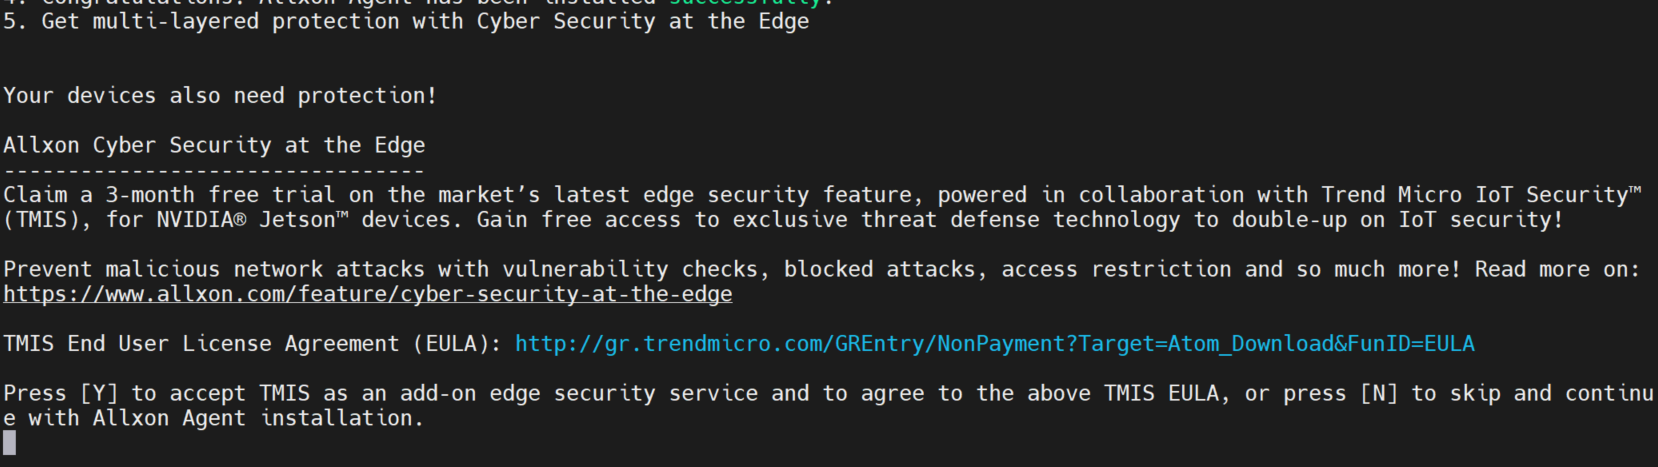Open the allxon.com cyber-security-at-the-edge link
This screenshot has width=1658, height=467.
pos(368,294)
